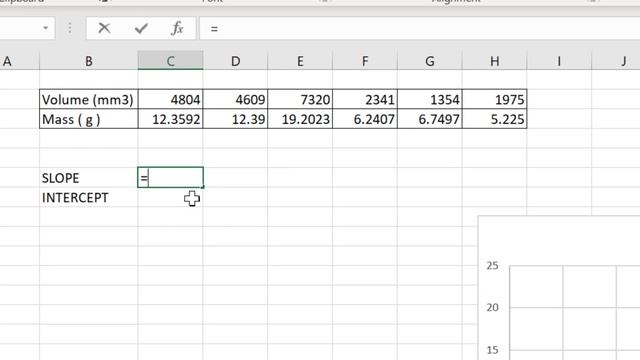This screenshot has height=360, width=640.
Task: Select column C header
Action: pos(171,61)
